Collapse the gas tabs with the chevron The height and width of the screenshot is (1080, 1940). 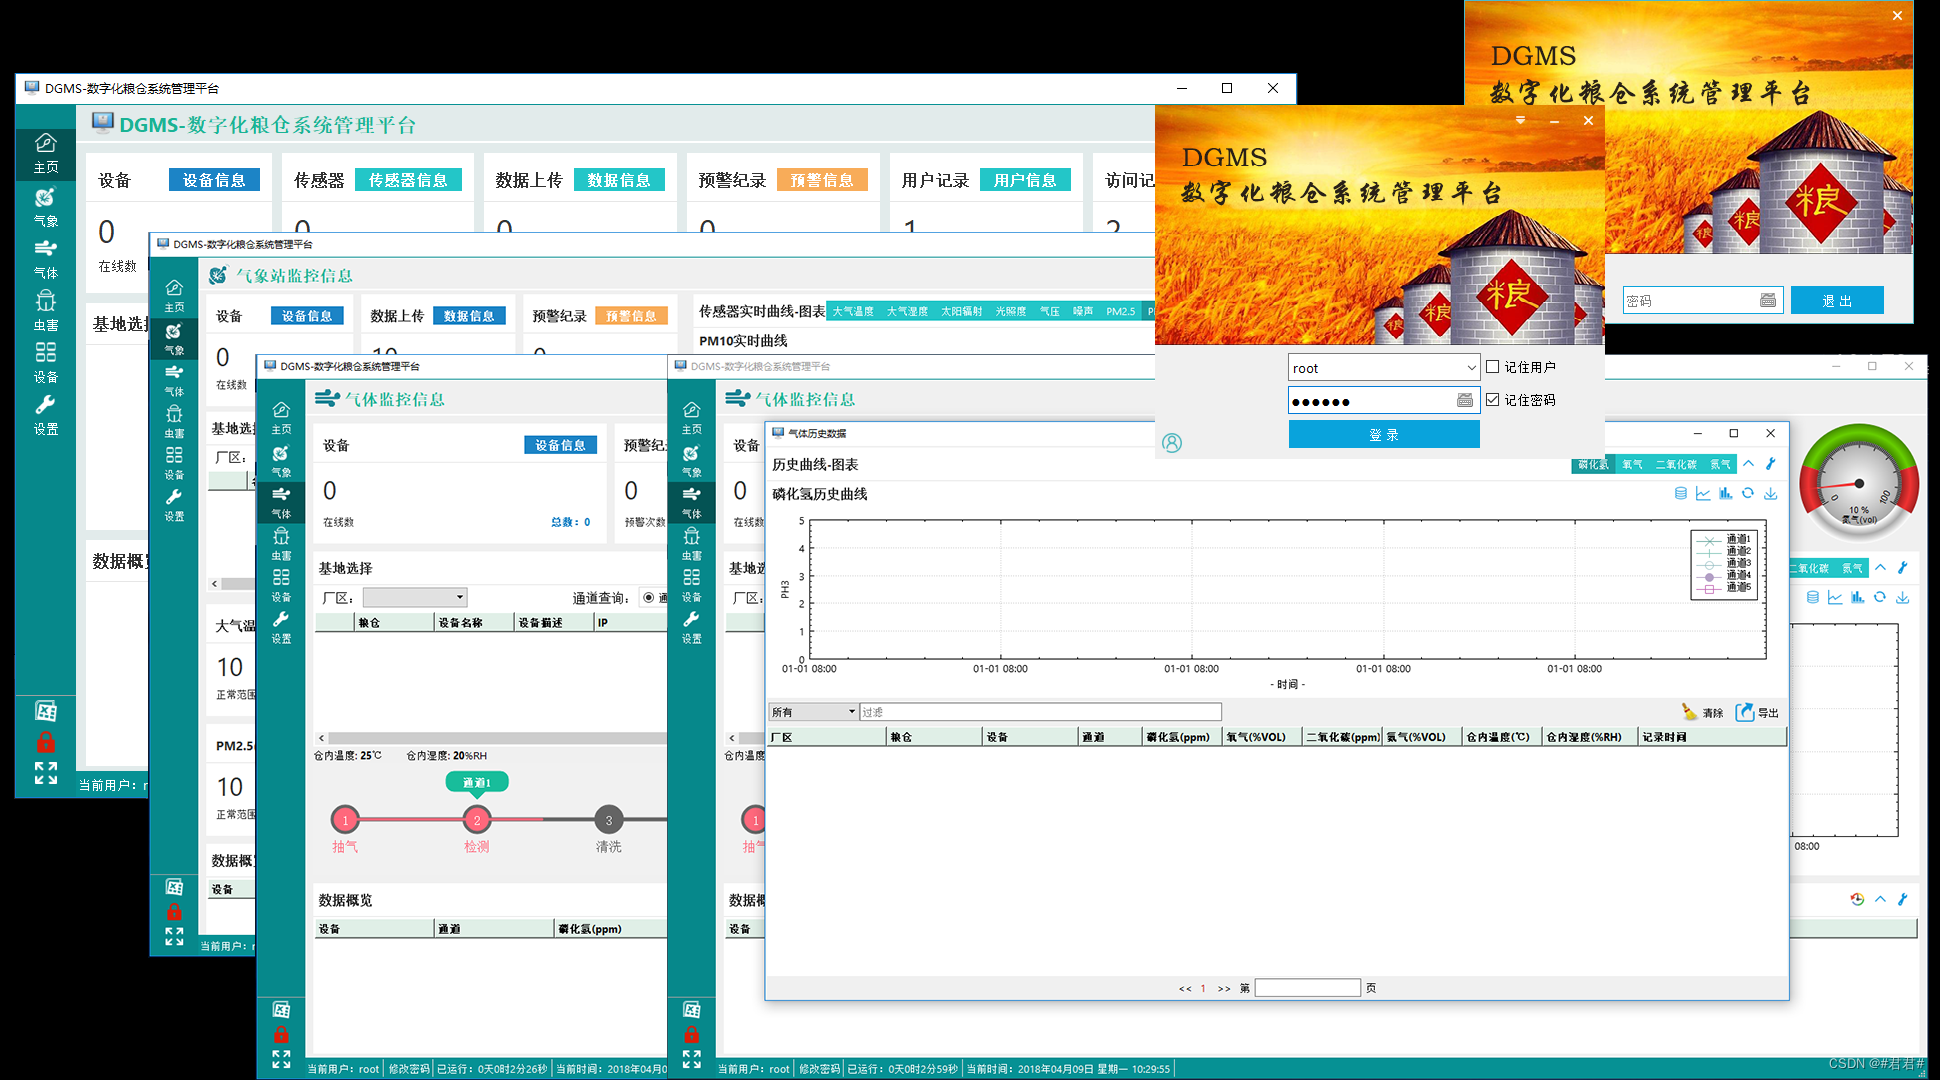point(1748,464)
